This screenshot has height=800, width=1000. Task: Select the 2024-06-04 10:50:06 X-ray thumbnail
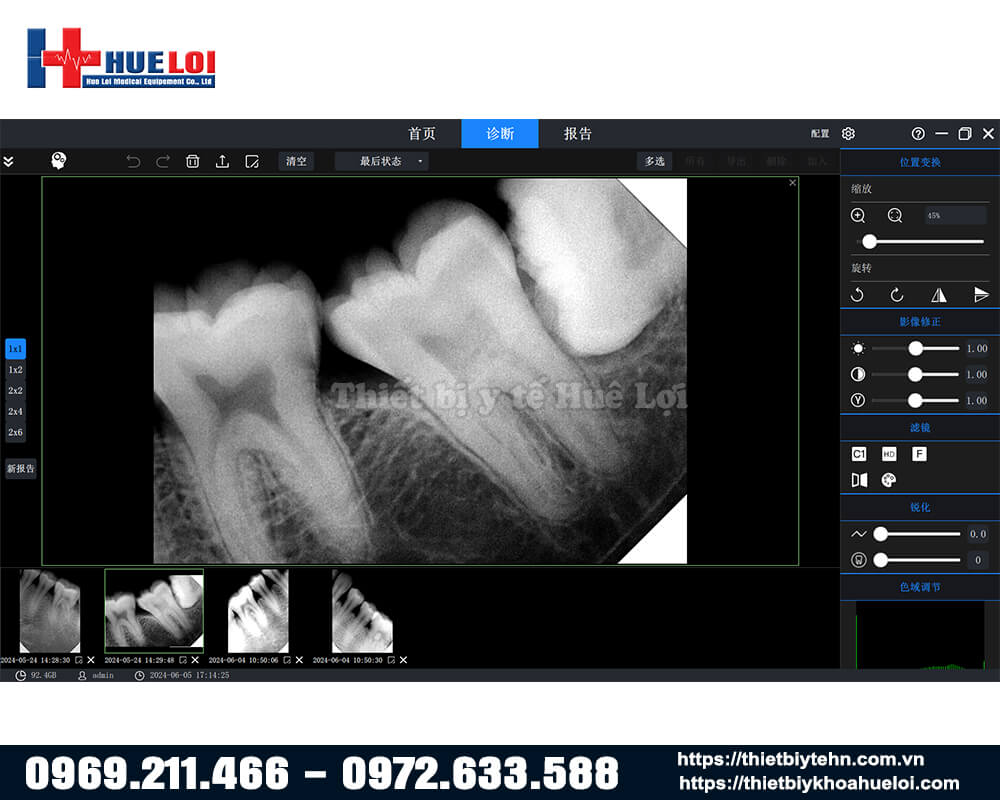257,611
